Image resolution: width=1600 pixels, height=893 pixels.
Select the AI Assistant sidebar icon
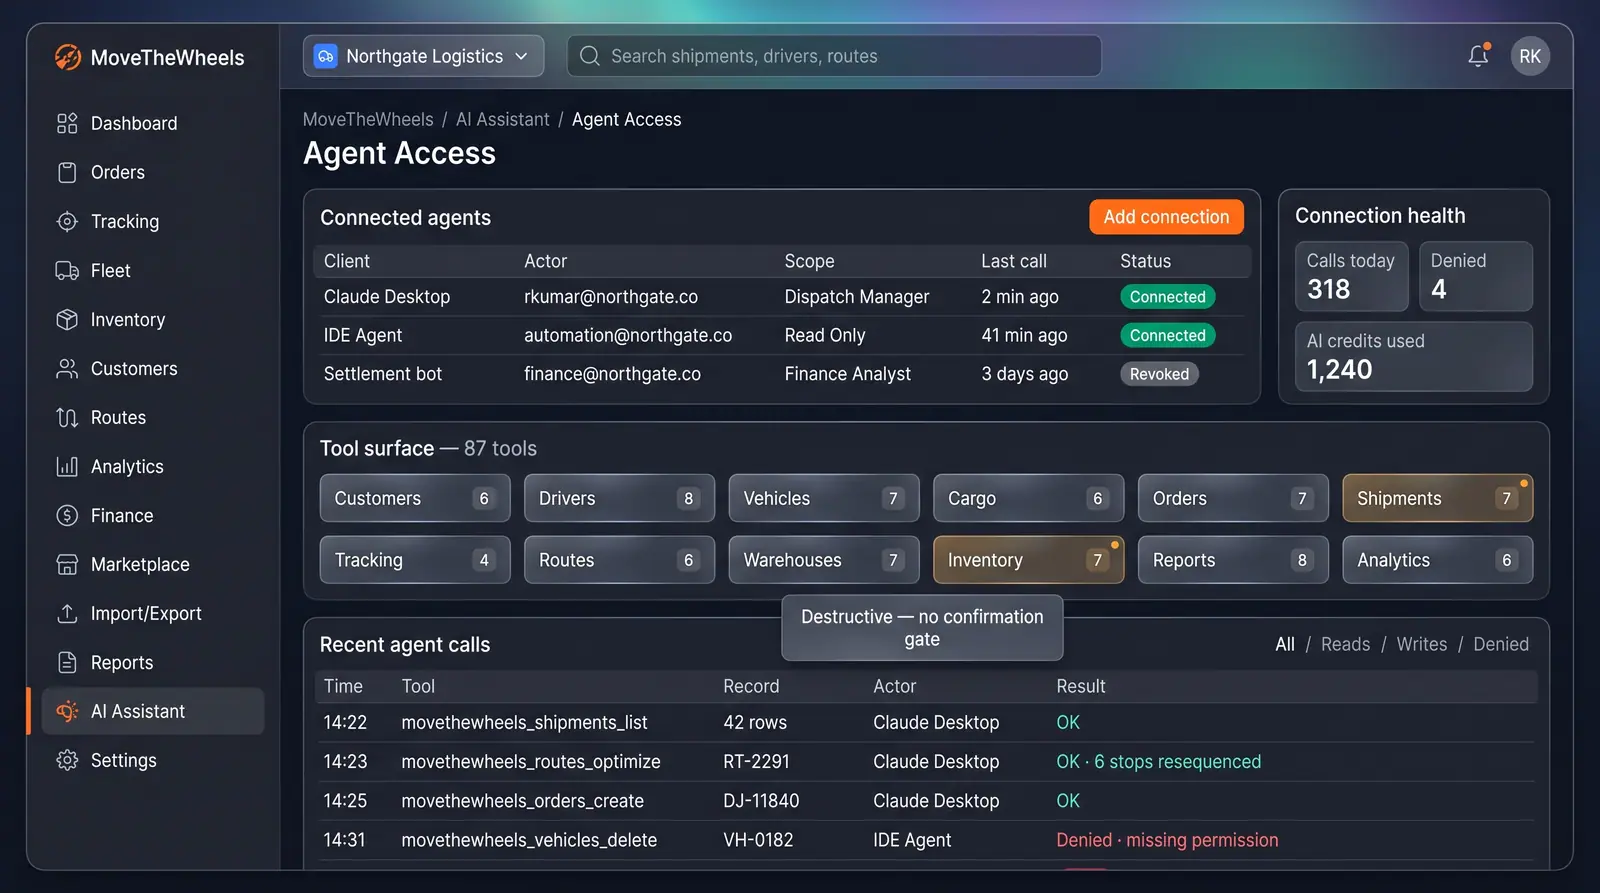click(67, 711)
